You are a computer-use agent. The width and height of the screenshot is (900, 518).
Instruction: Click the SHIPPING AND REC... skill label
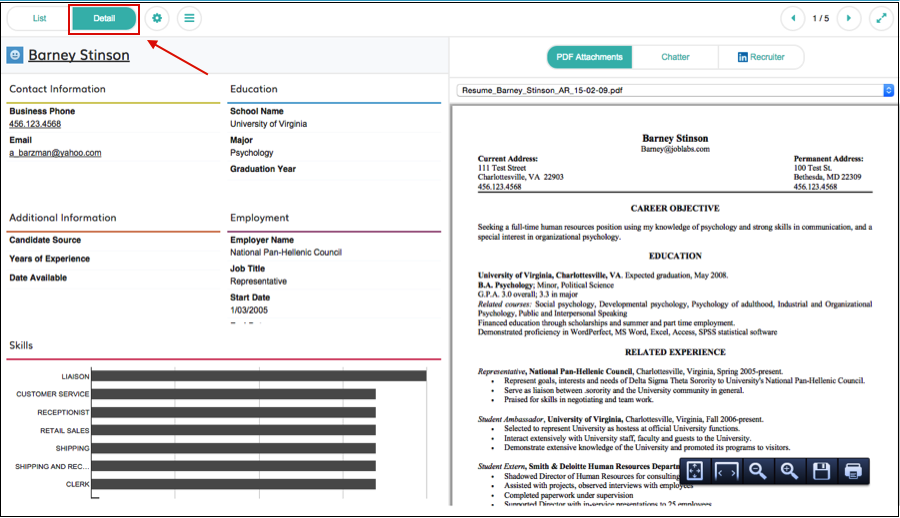[52, 466]
